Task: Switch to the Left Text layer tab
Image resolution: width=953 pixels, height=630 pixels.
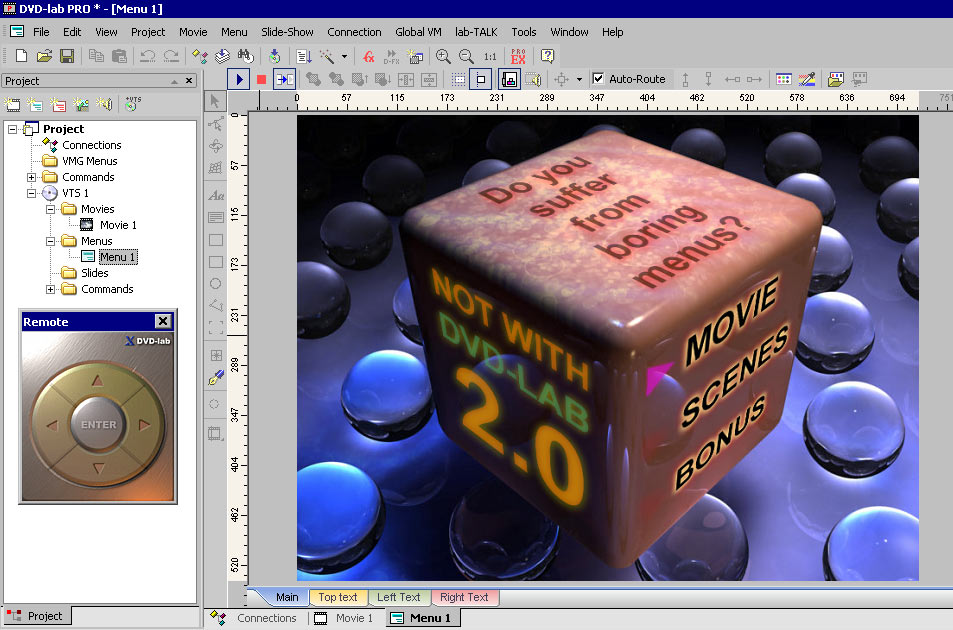Action: (x=399, y=597)
